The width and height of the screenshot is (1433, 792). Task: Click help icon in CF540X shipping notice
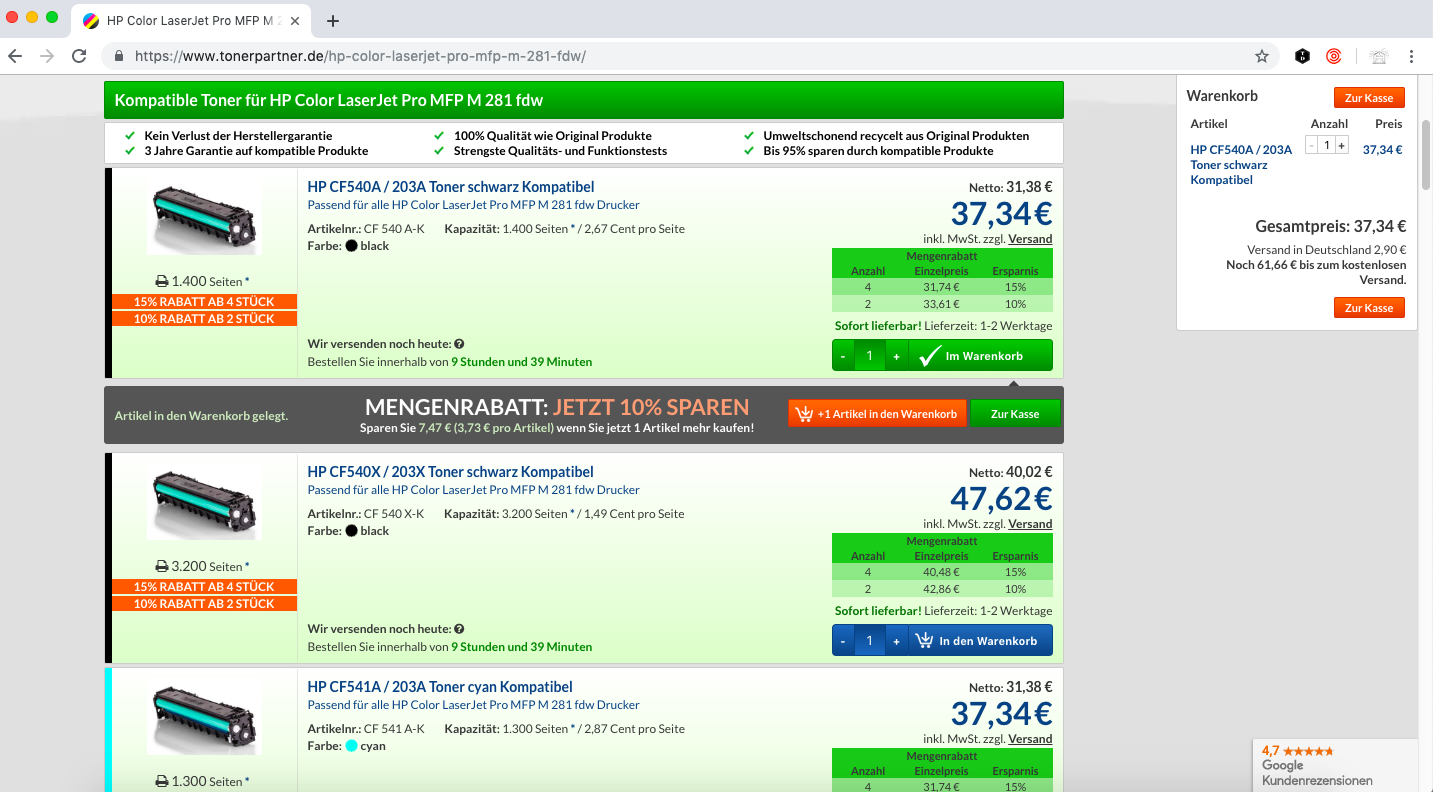tap(459, 629)
